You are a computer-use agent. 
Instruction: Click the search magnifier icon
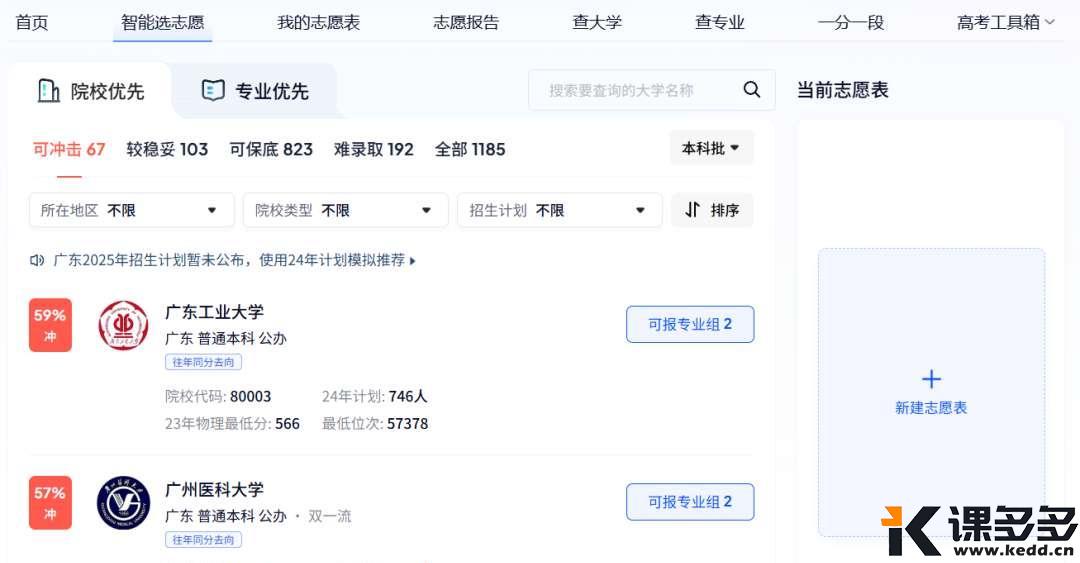(x=752, y=90)
